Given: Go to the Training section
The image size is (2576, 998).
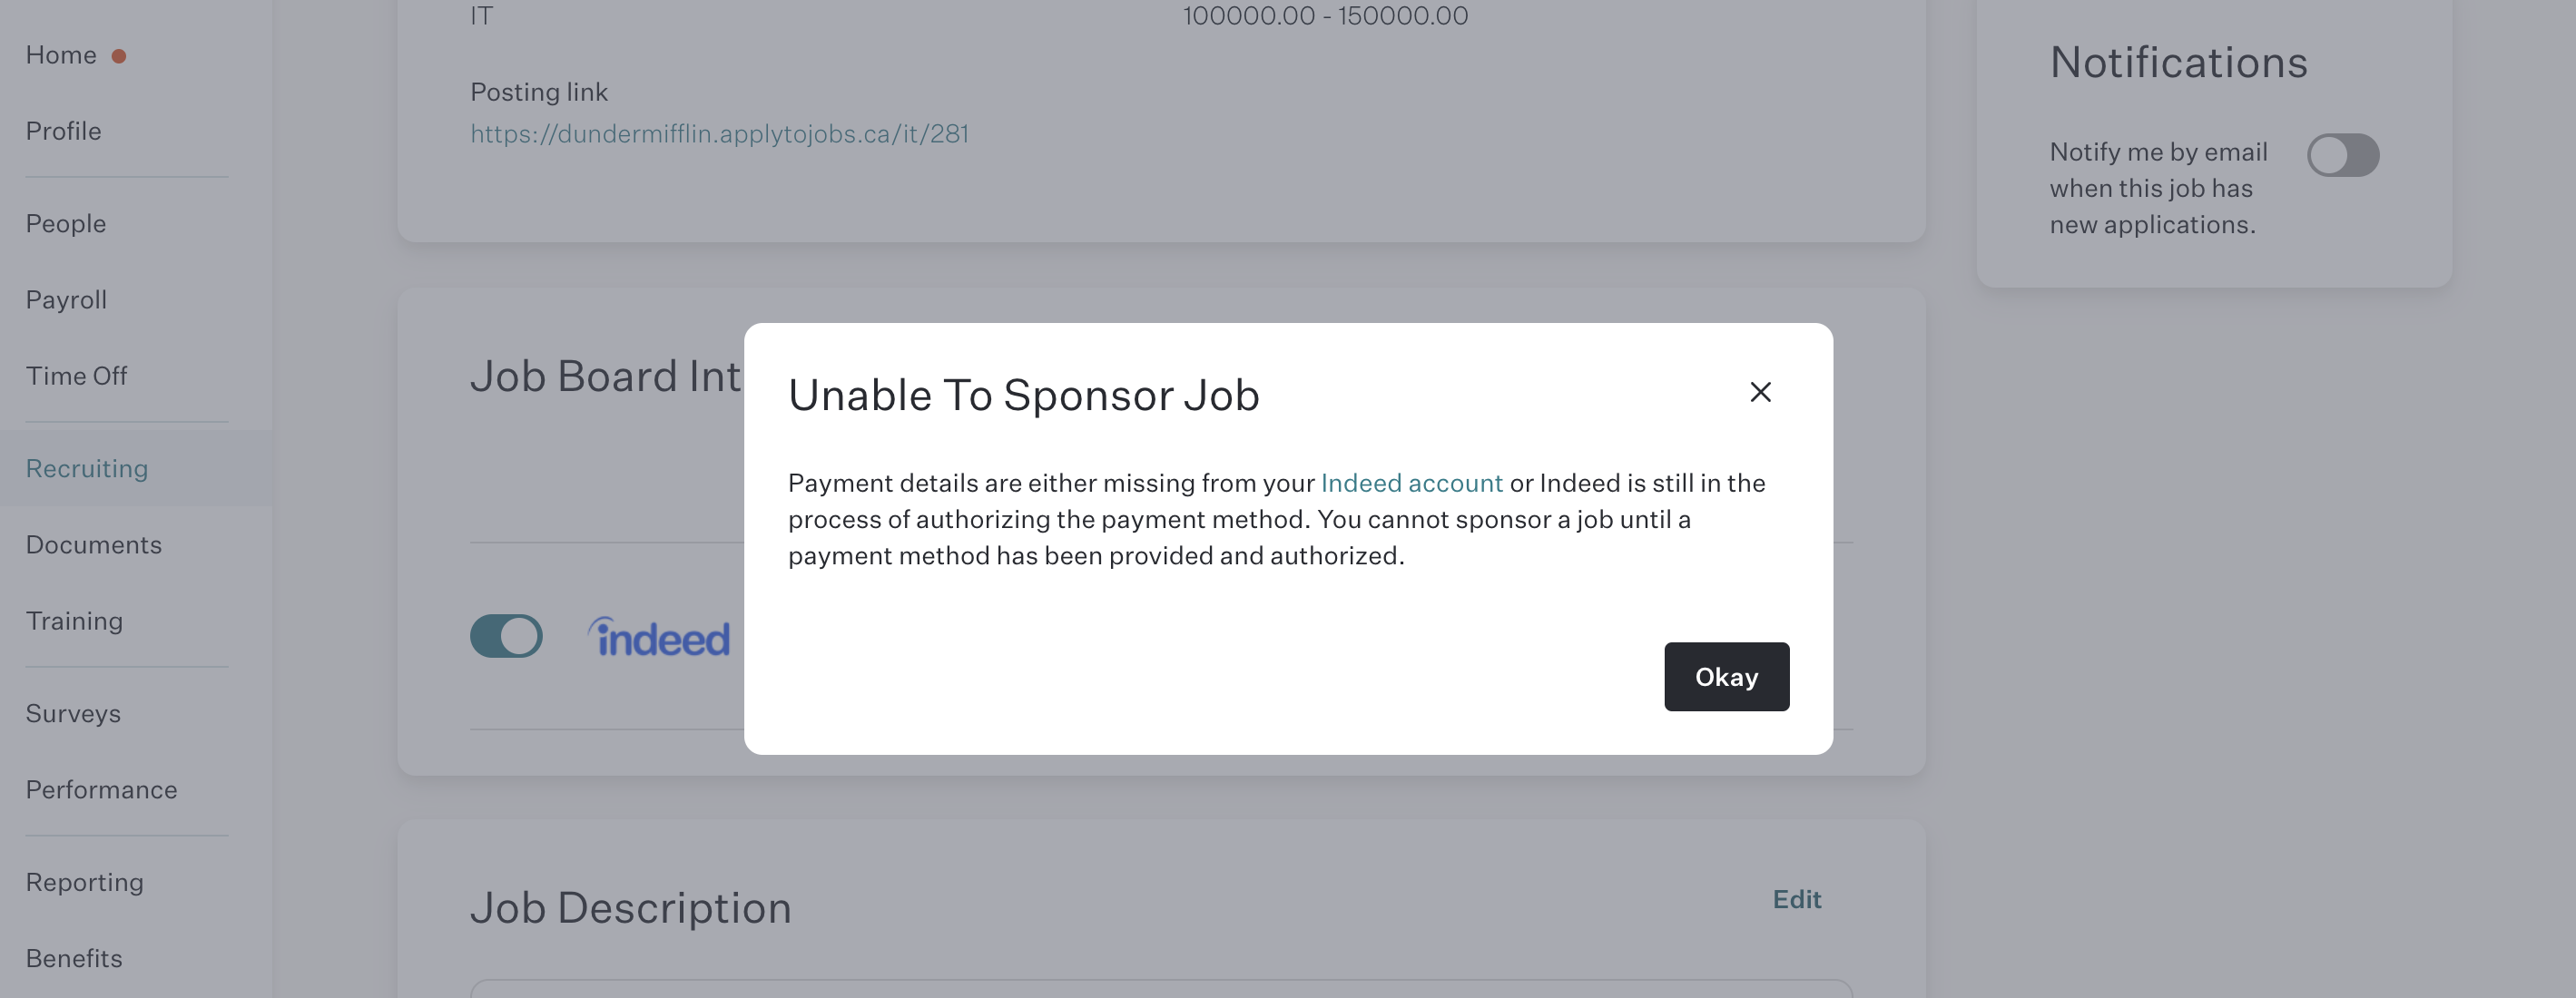Looking at the screenshot, I should (x=75, y=621).
